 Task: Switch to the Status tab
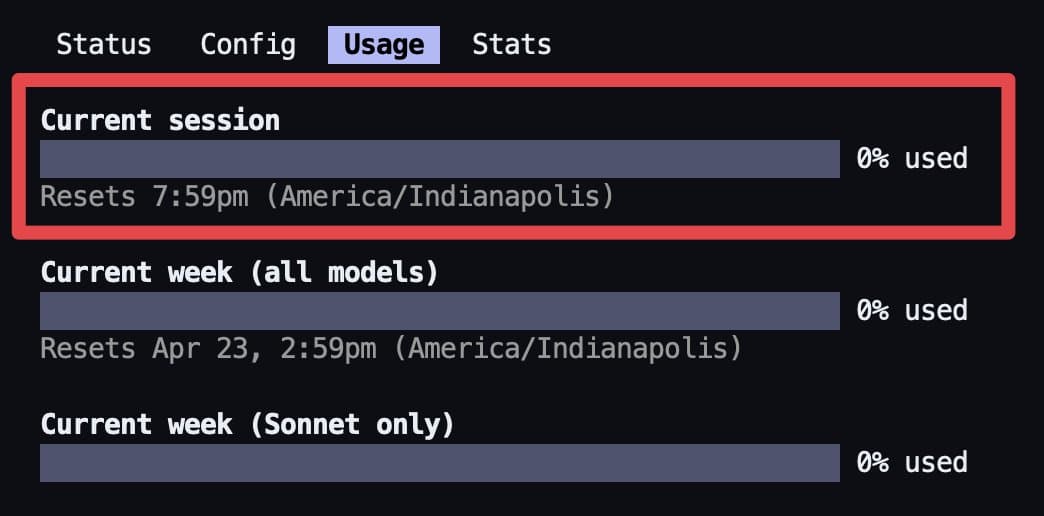(104, 45)
